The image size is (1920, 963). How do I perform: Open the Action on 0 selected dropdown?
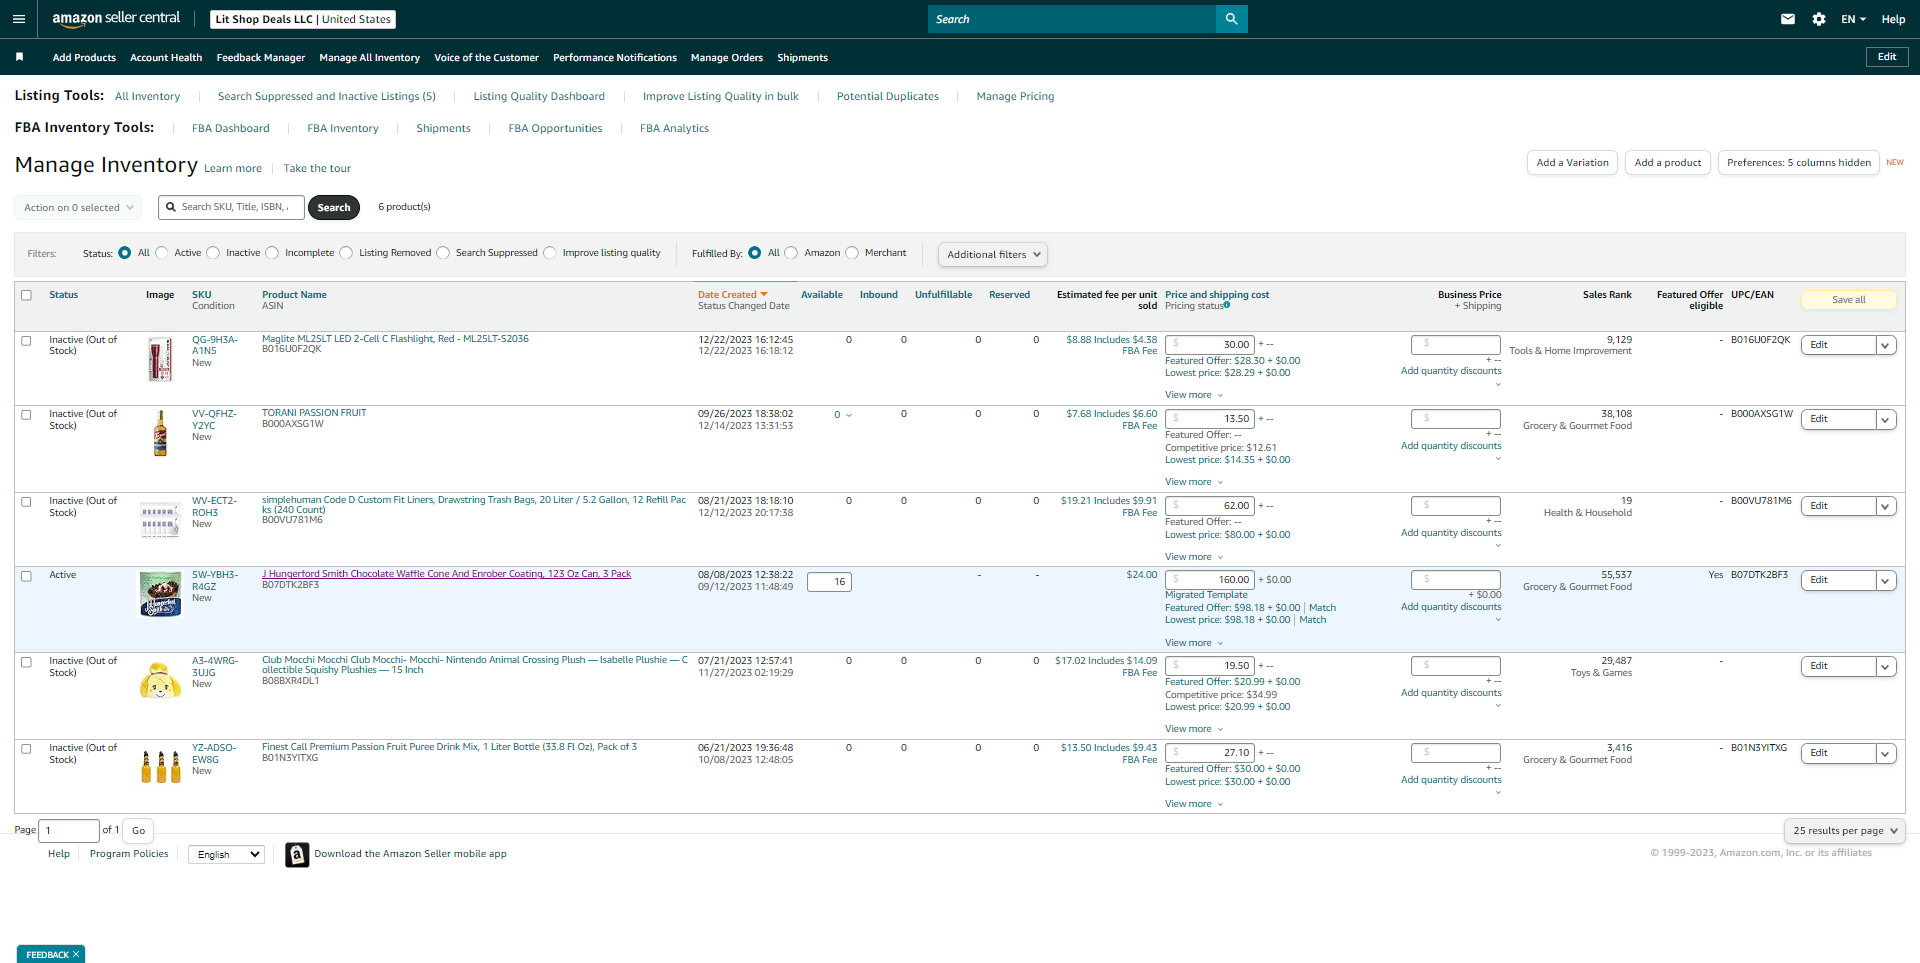click(x=78, y=208)
